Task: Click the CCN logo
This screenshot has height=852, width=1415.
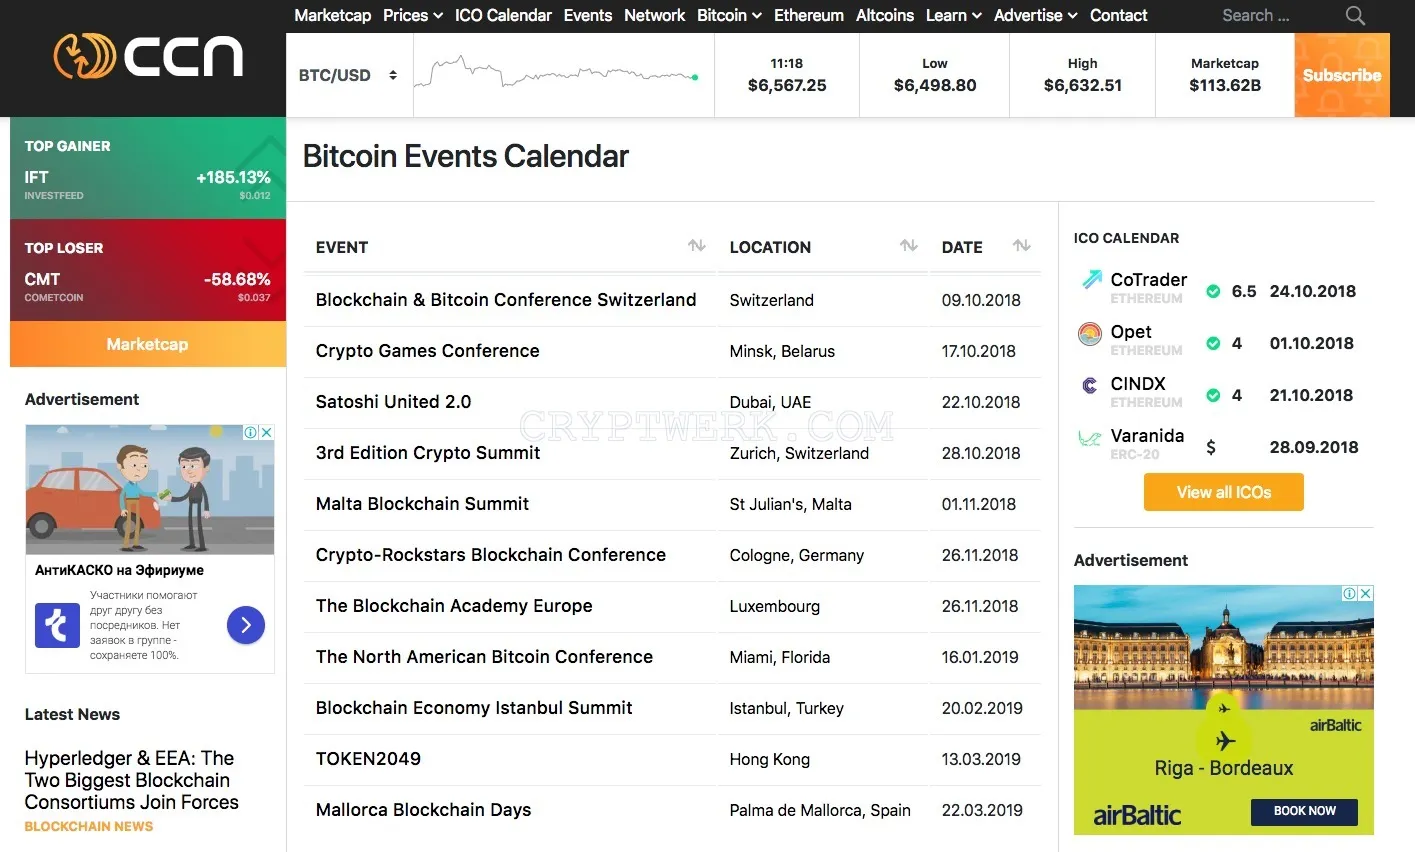Action: coord(148,56)
